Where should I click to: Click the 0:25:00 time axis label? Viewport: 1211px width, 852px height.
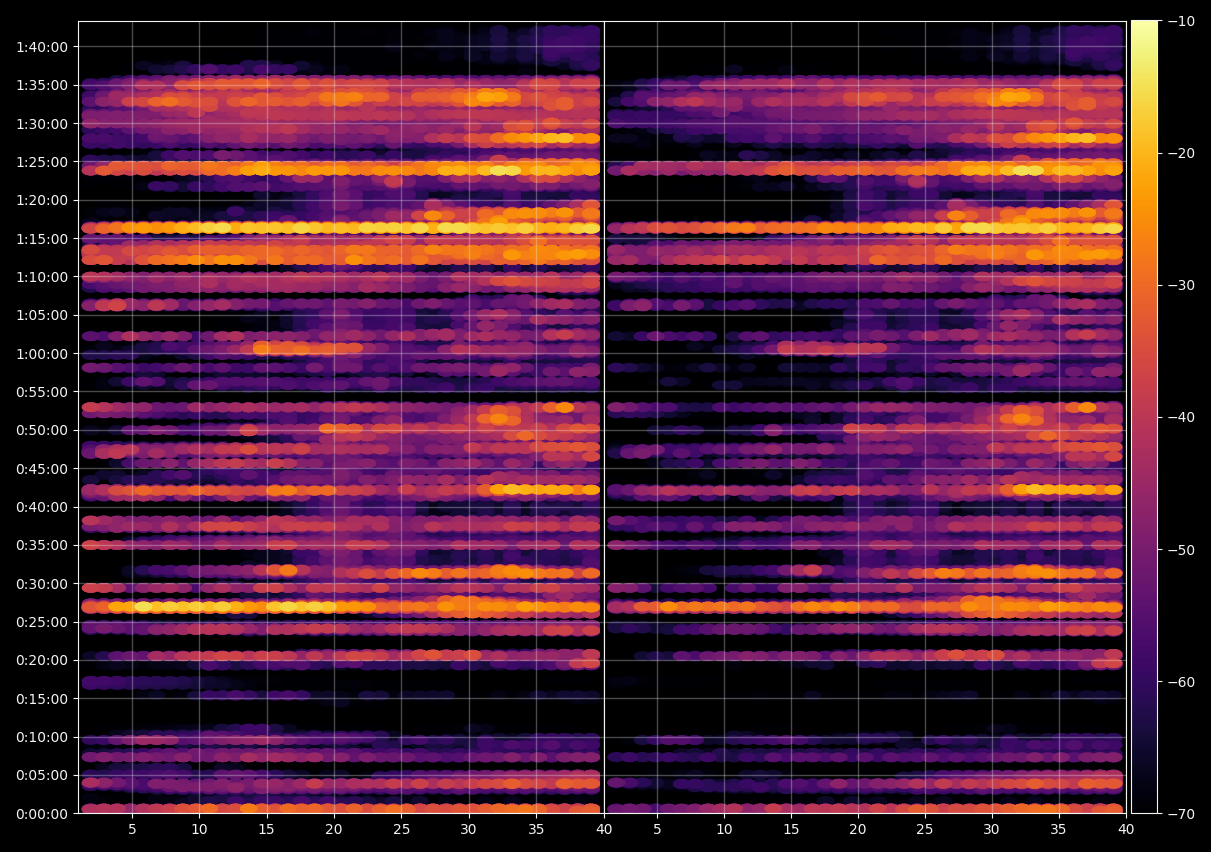pyautogui.click(x=41, y=622)
